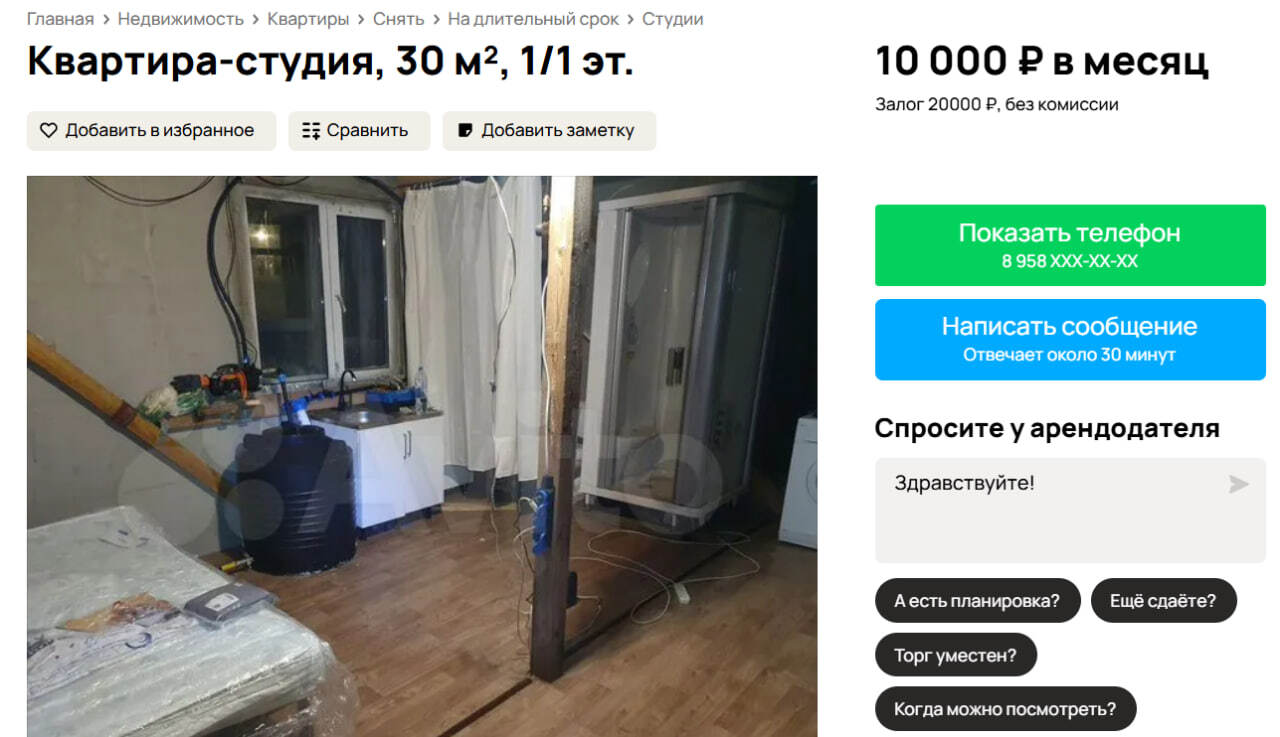This screenshot has width=1280, height=737.
Task: Click into the Здравствуйте message input field
Action: 1069,510
